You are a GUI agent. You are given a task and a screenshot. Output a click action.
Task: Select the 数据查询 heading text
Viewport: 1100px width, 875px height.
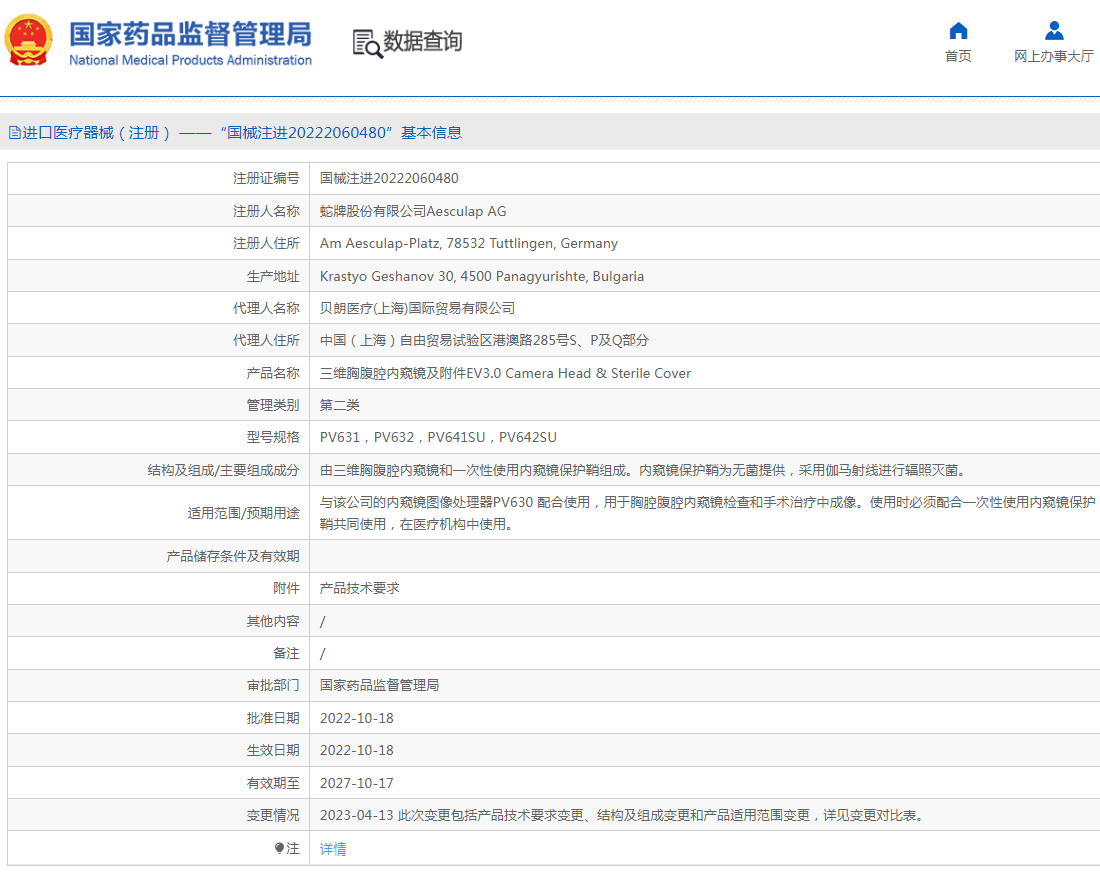pyautogui.click(x=423, y=42)
